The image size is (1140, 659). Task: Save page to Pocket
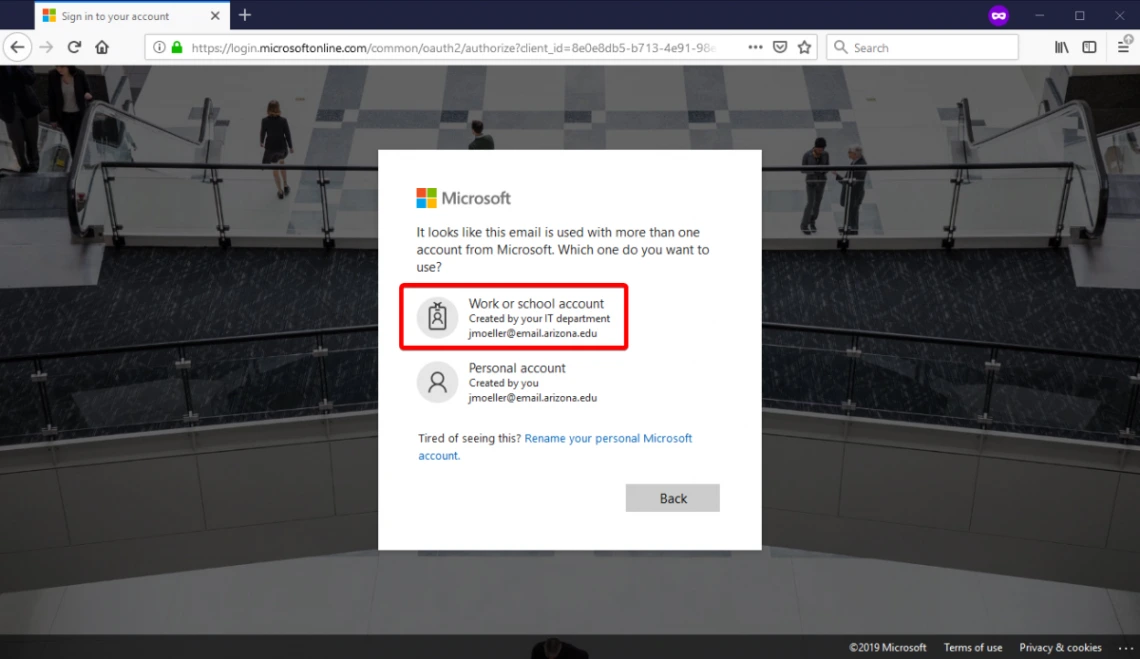[780, 47]
